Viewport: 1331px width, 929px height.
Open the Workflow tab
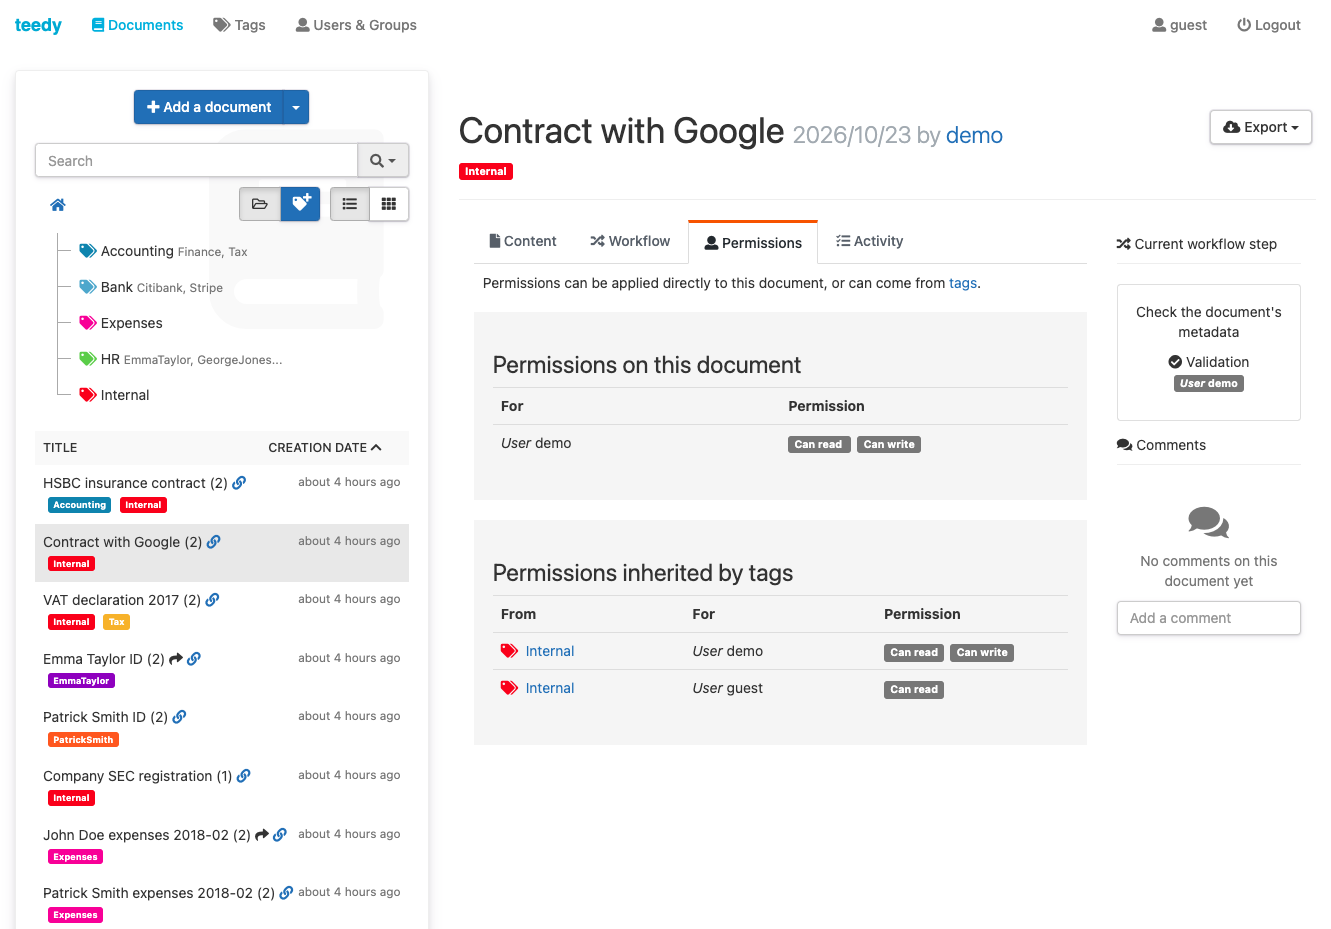630,241
